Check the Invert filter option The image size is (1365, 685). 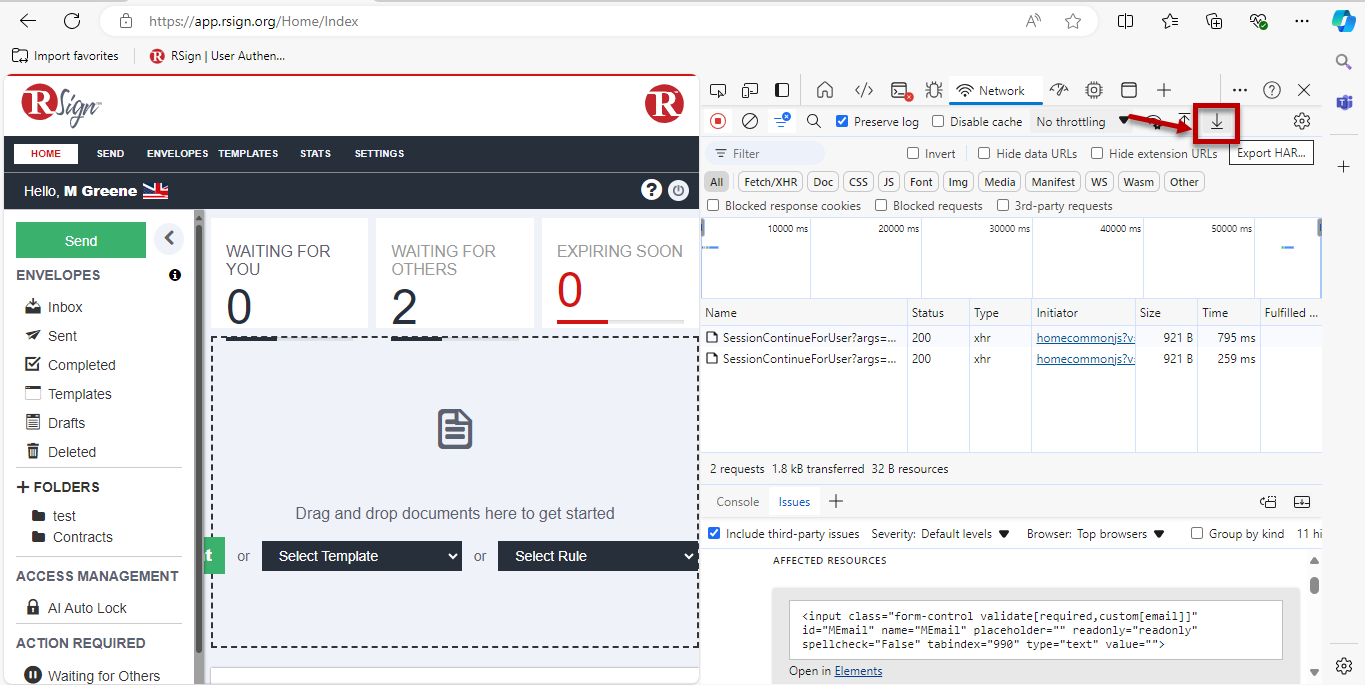click(x=913, y=153)
